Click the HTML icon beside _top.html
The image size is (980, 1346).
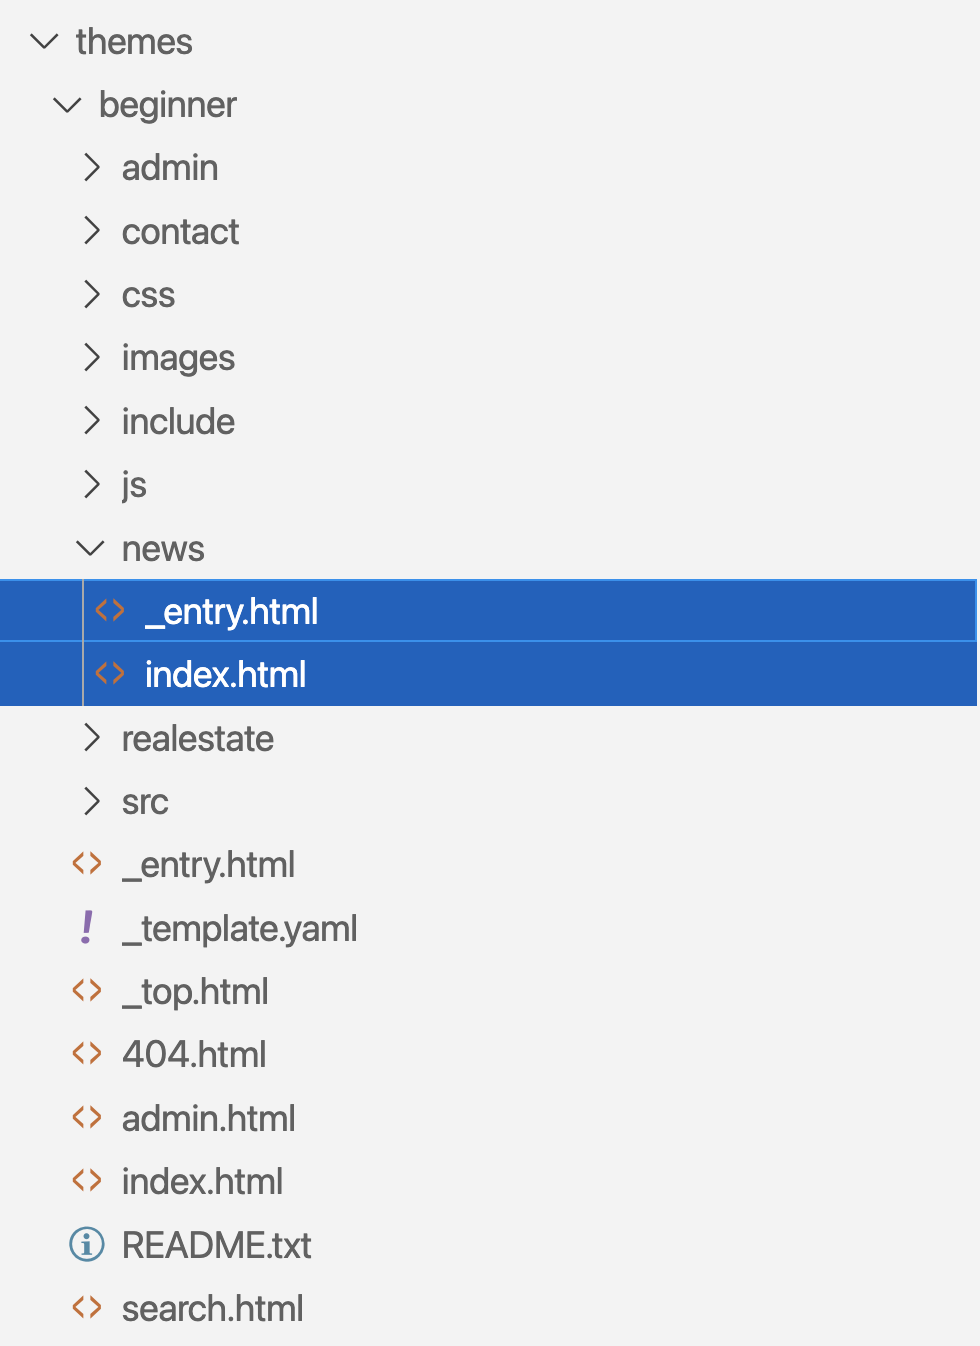[87, 990]
